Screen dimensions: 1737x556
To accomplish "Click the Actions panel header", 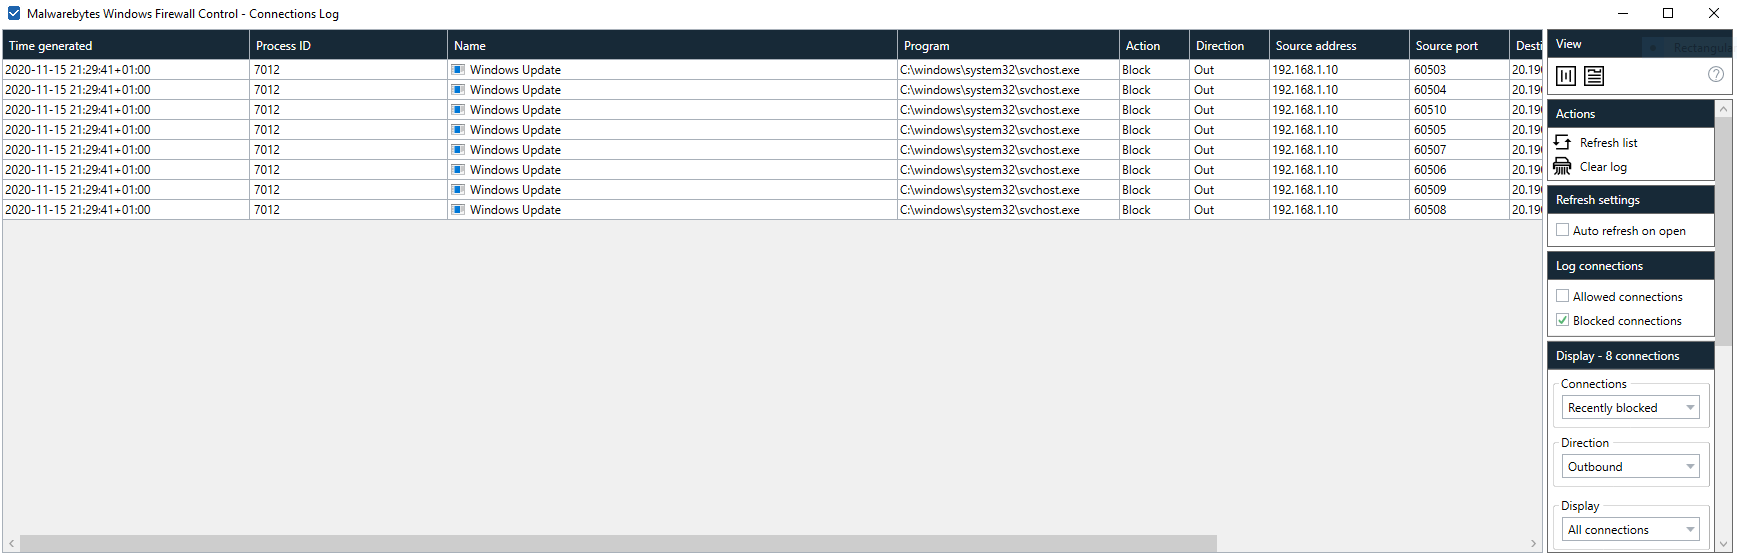I will coord(1630,114).
